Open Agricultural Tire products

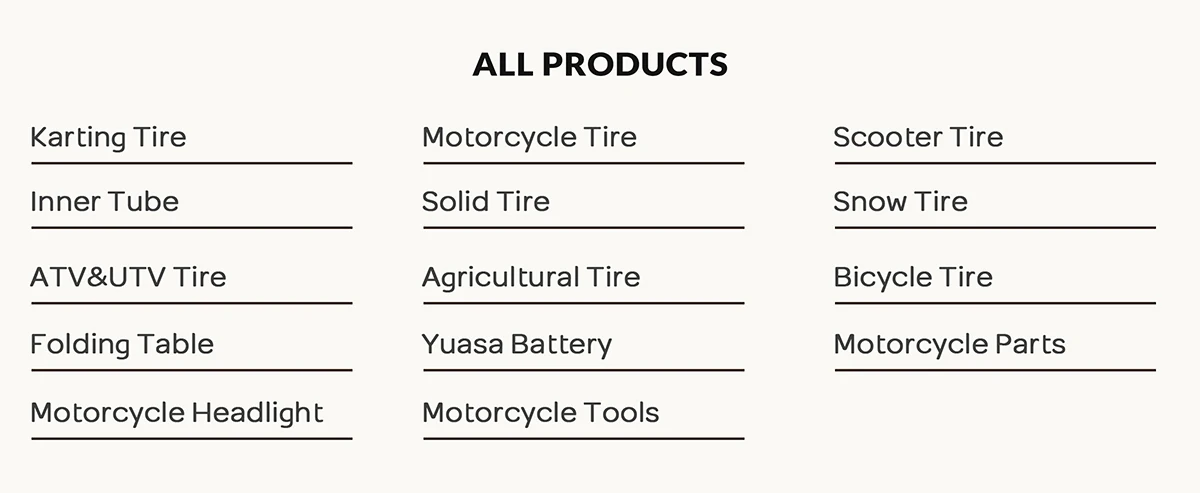530,277
